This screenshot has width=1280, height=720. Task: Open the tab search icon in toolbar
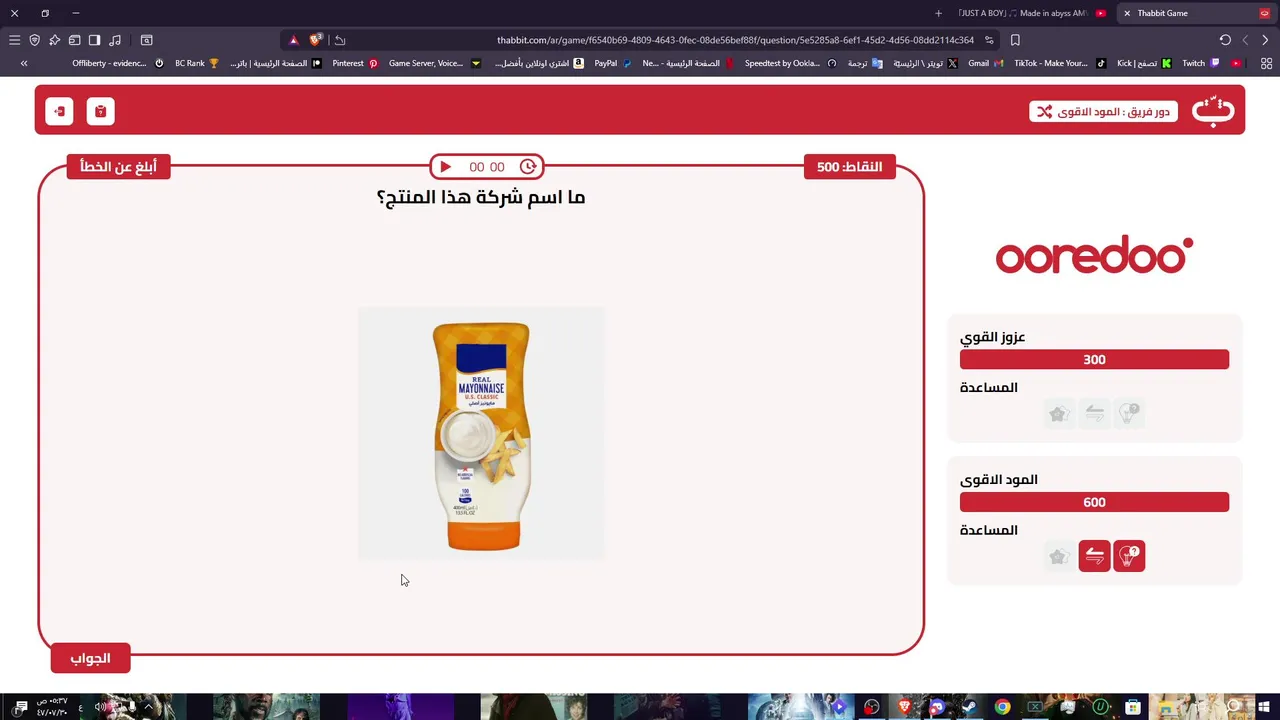[146, 40]
